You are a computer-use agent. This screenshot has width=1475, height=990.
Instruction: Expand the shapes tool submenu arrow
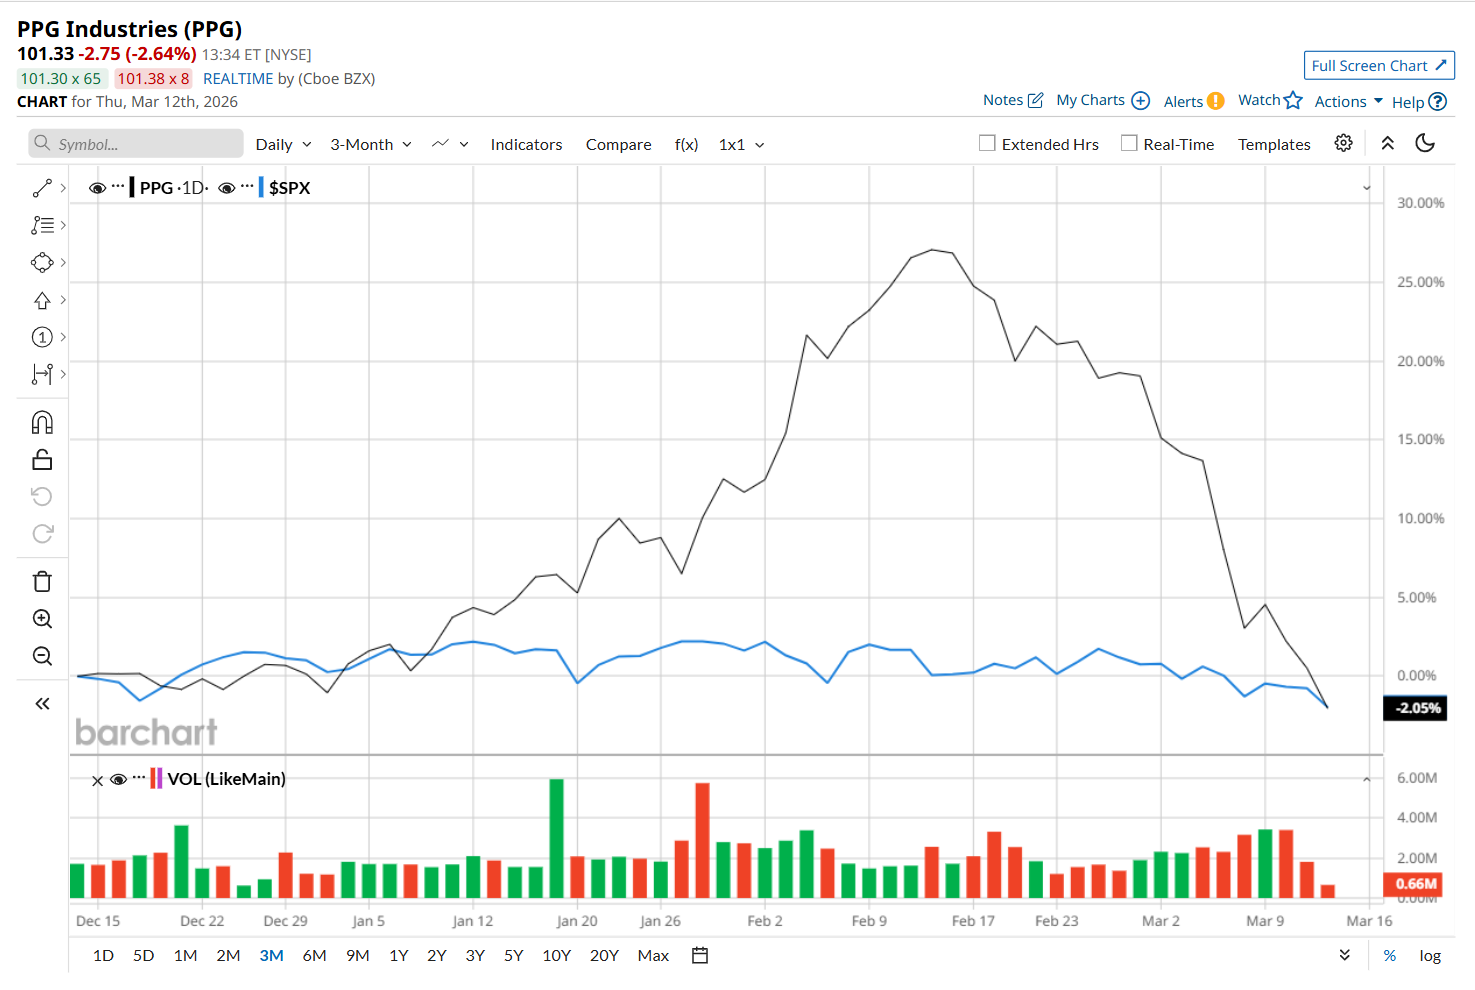(x=63, y=262)
